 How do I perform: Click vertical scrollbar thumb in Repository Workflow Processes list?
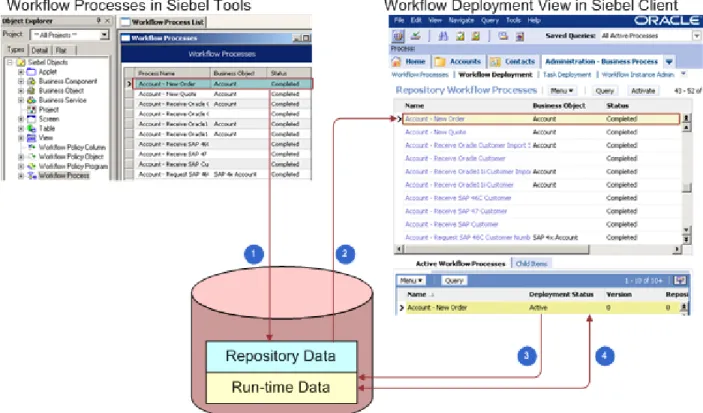pyautogui.click(x=686, y=187)
